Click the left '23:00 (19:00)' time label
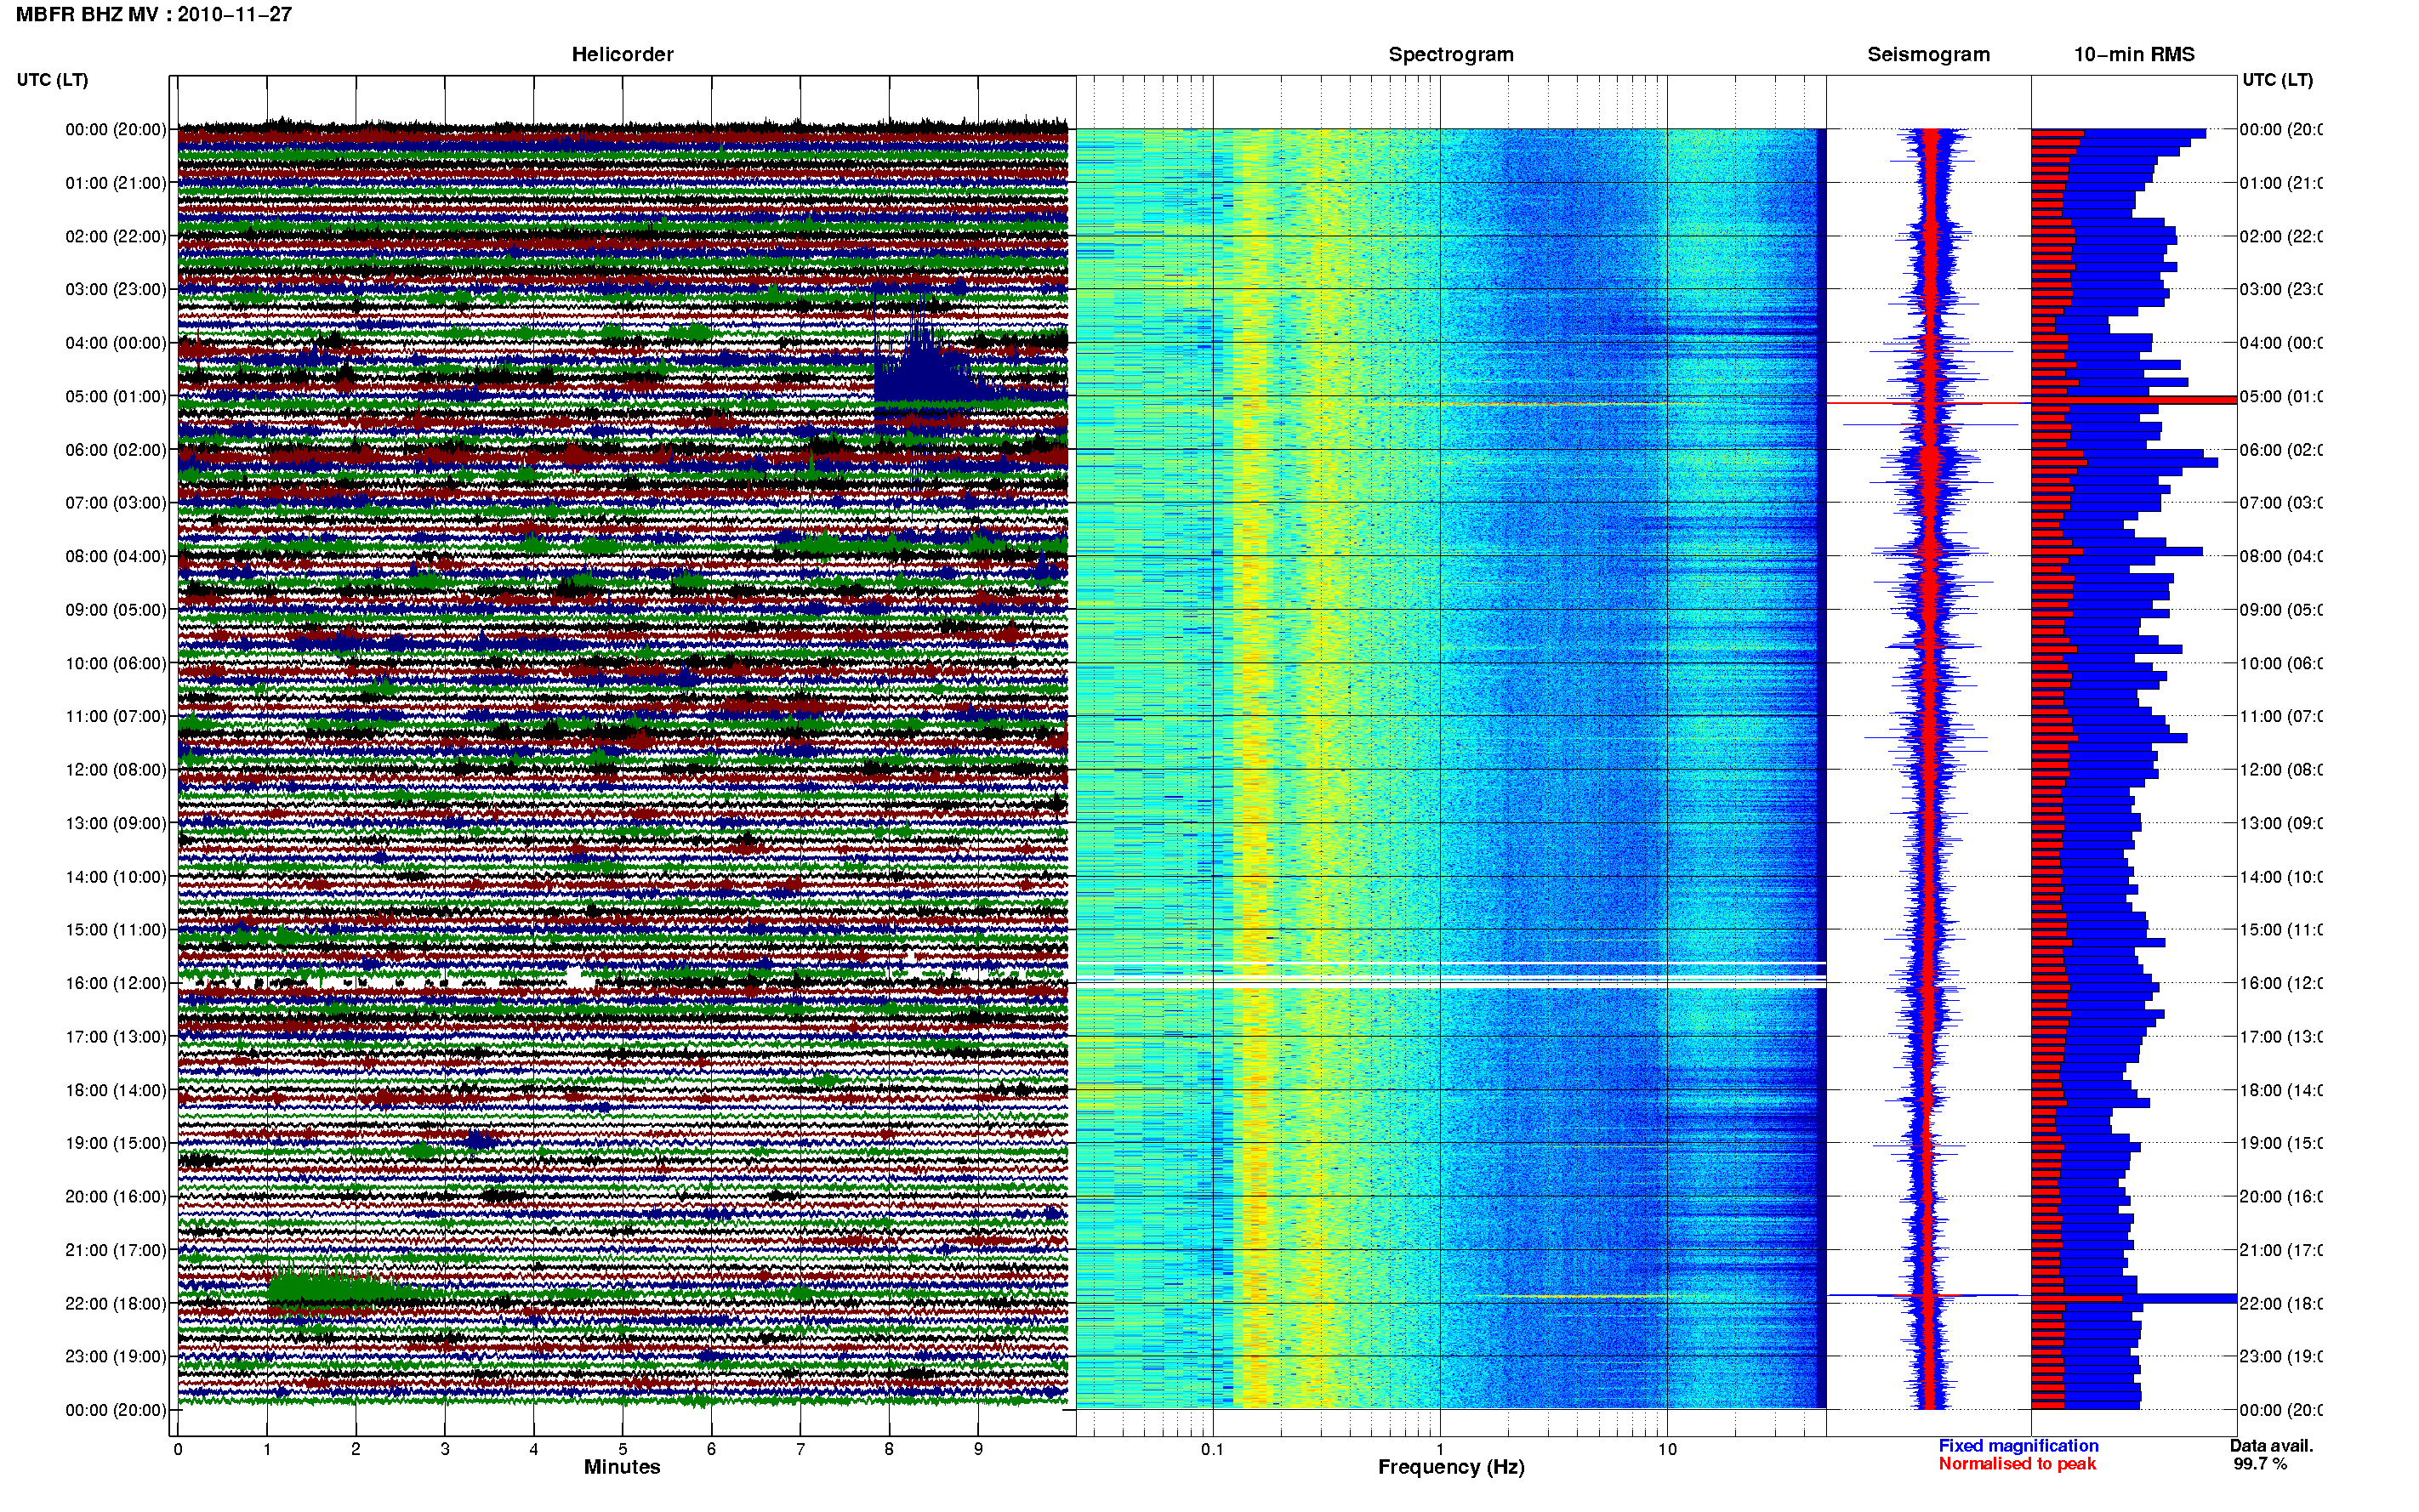This screenshot has height=1512, width=2419. [116, 1356]
